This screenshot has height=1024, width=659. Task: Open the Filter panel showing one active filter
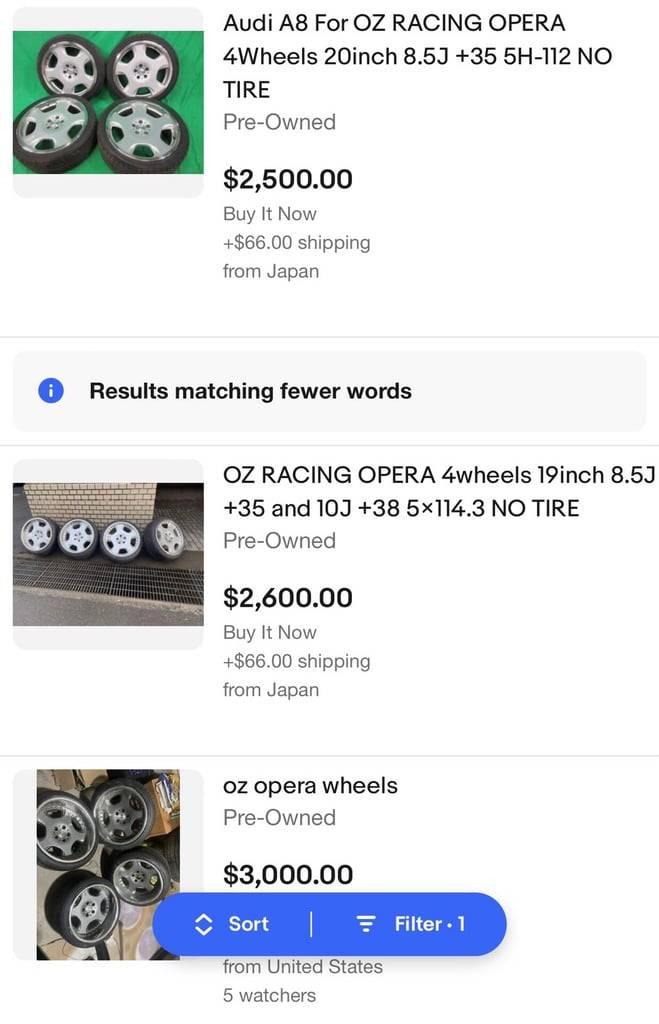coord(413,924)
